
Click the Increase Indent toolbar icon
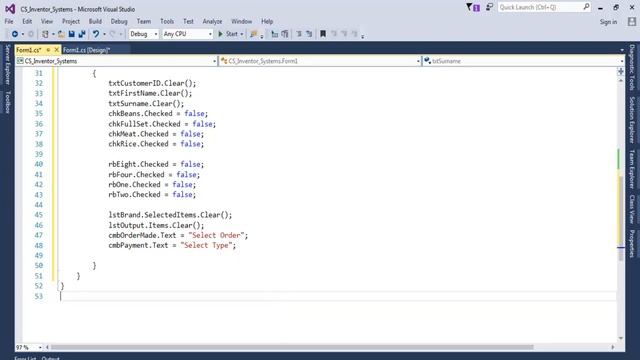click(309, 34)
